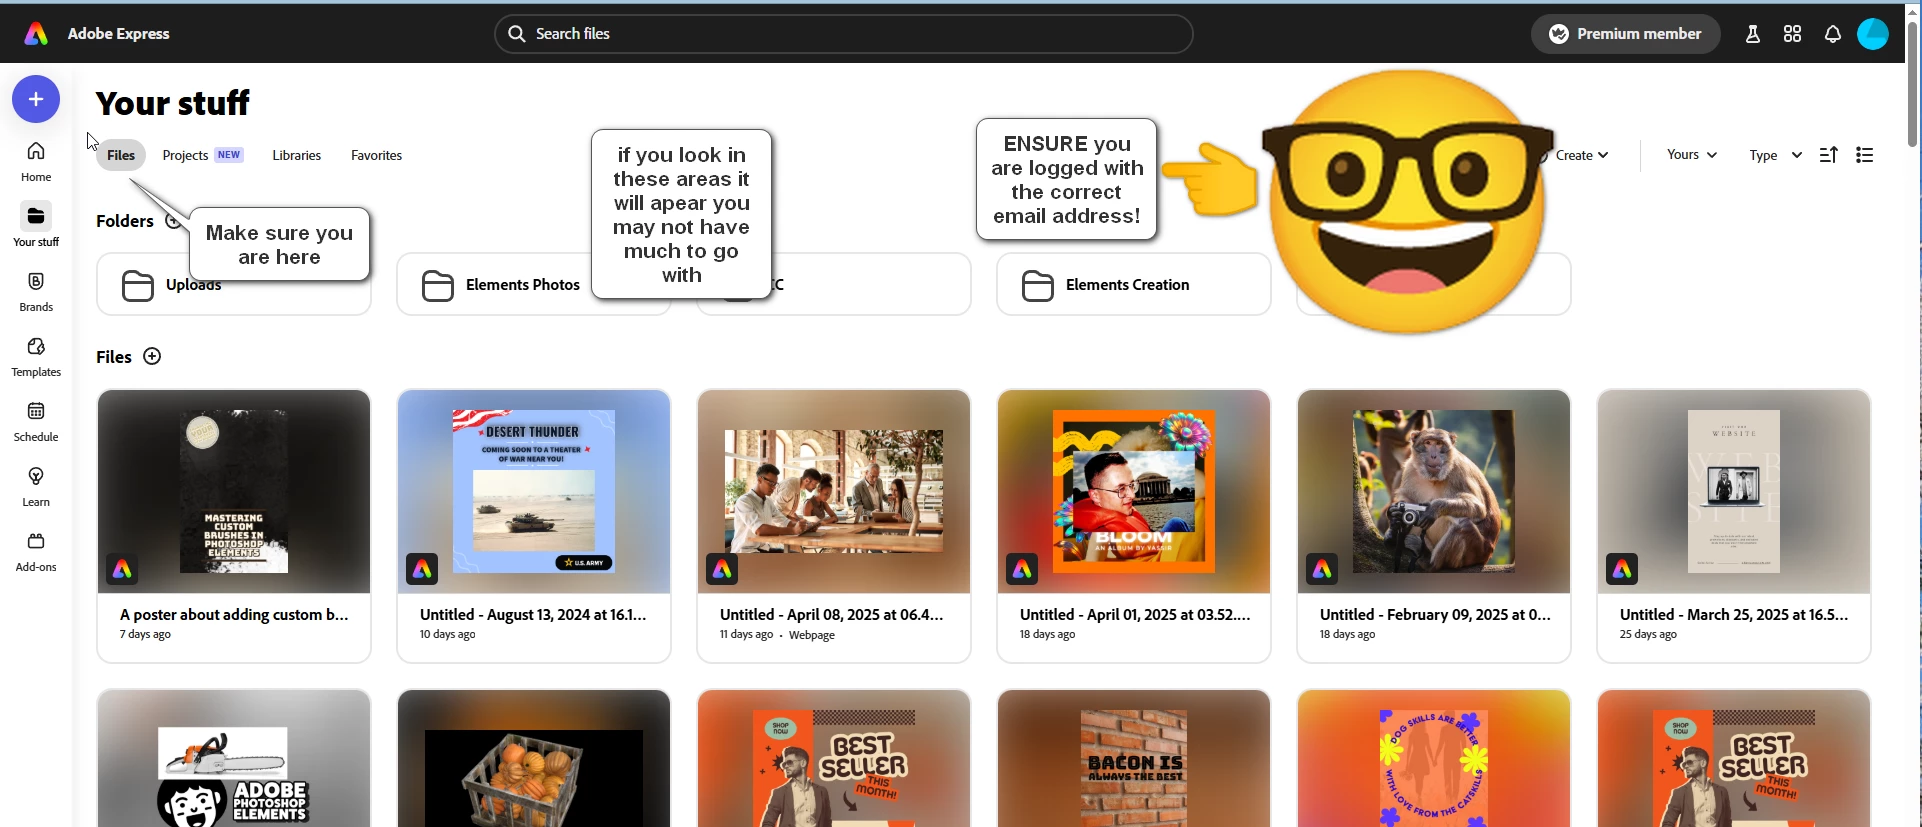Open Brands in sidebar

coord(36,292)
